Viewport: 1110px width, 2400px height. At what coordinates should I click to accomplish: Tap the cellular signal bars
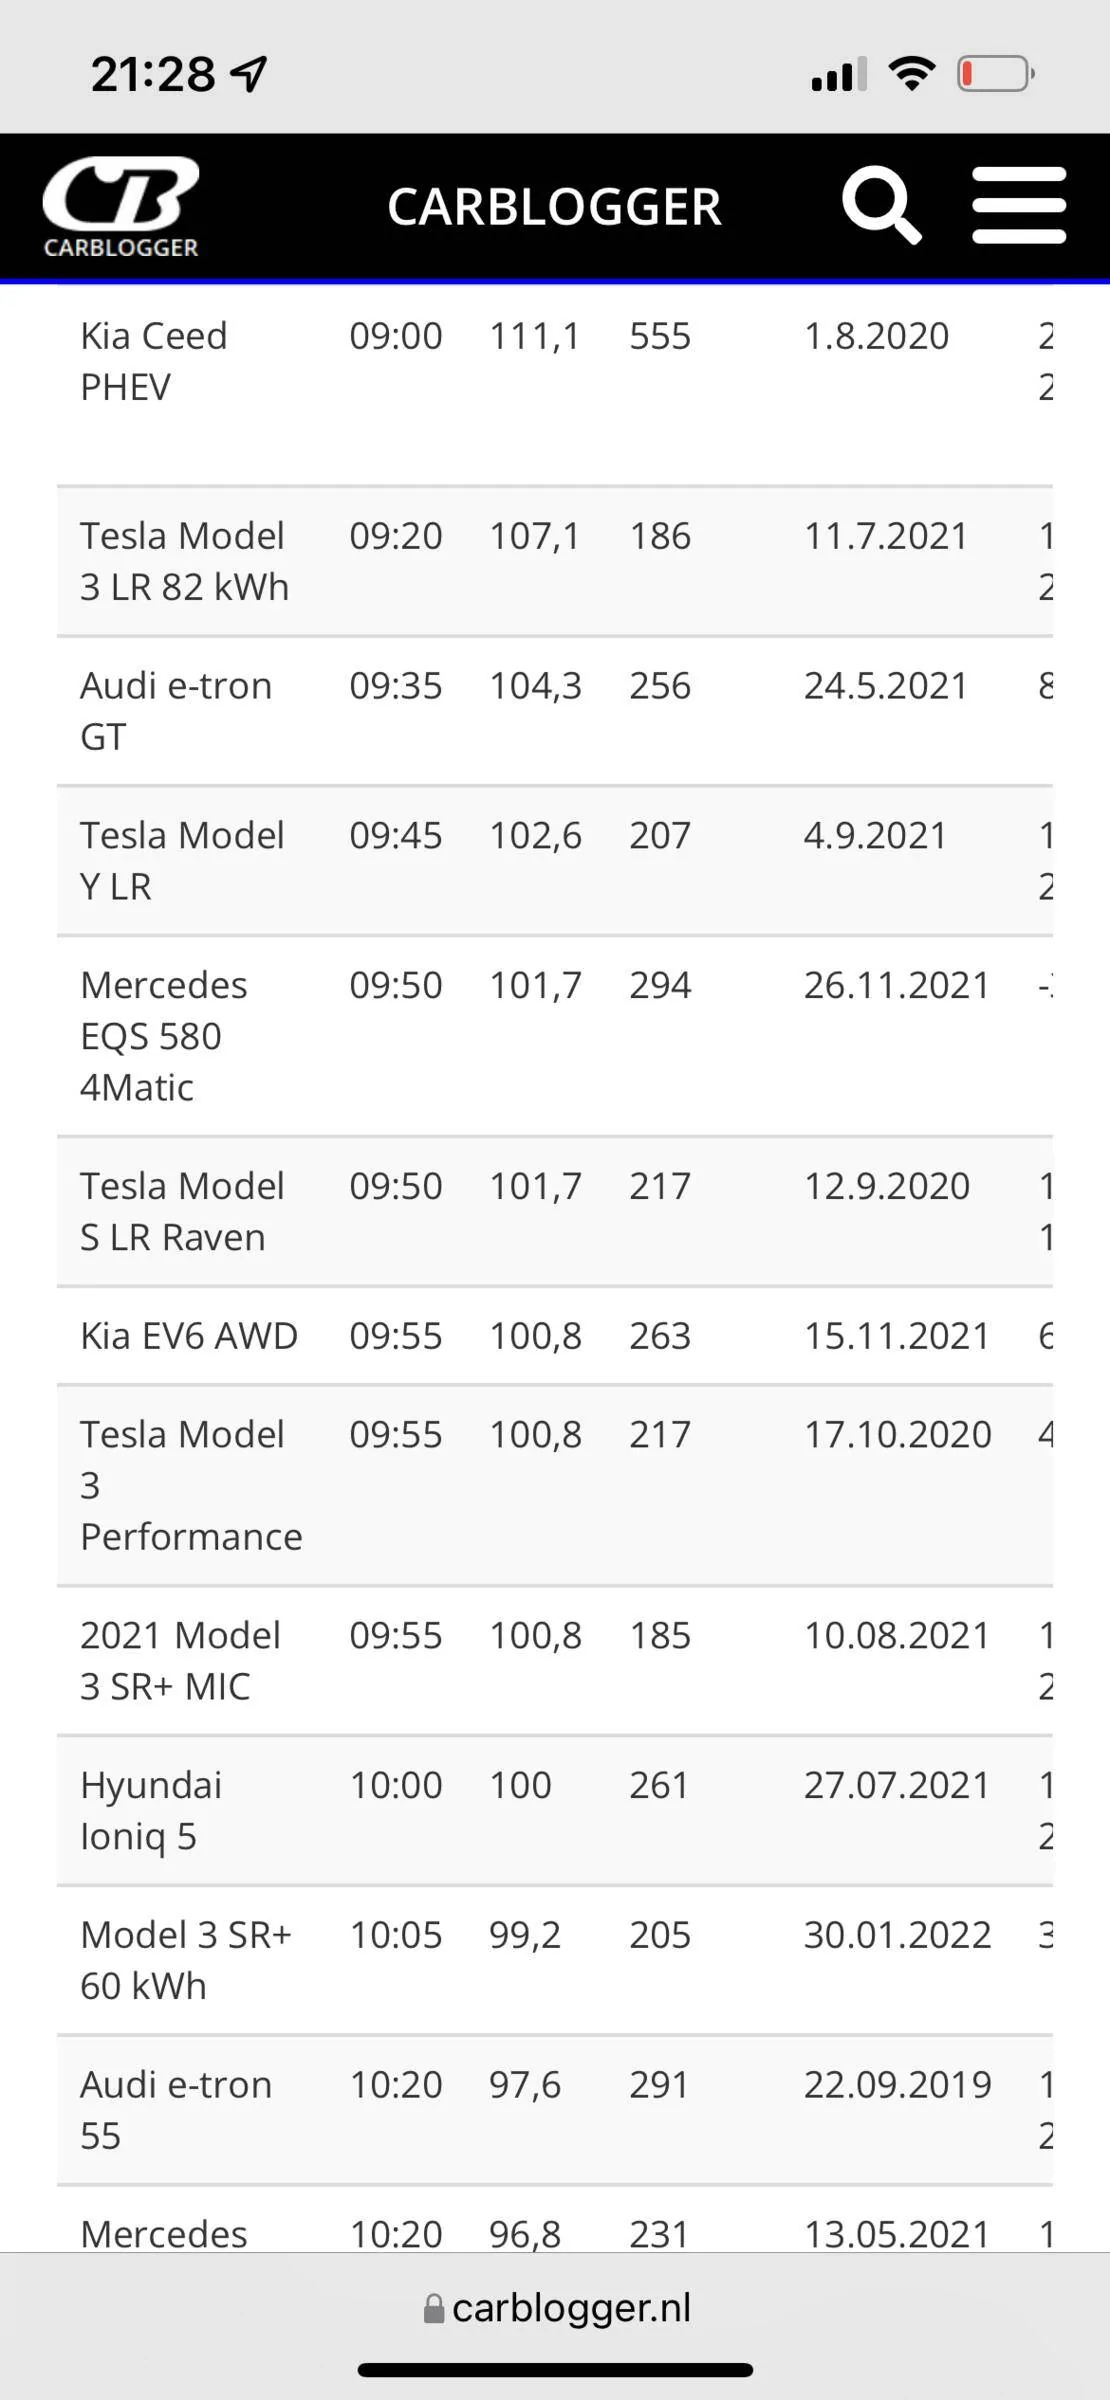838,75
